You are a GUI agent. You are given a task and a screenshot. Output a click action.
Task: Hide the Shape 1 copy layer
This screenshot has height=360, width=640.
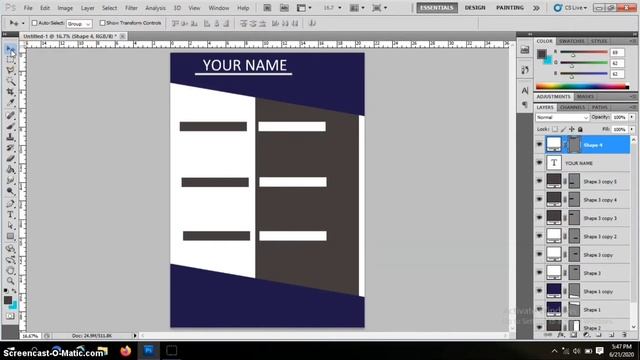click(x=540, y=291)
